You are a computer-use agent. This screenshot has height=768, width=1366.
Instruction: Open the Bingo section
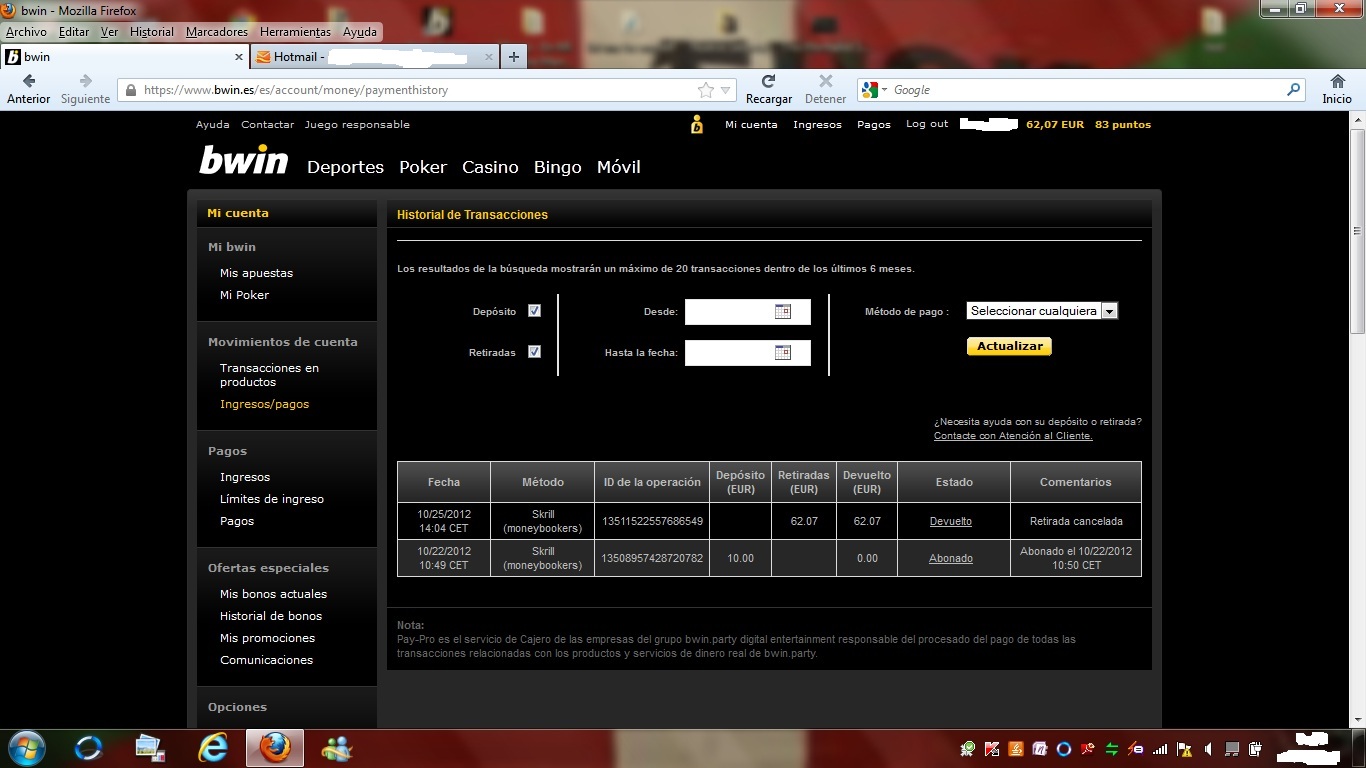[558, 167]
